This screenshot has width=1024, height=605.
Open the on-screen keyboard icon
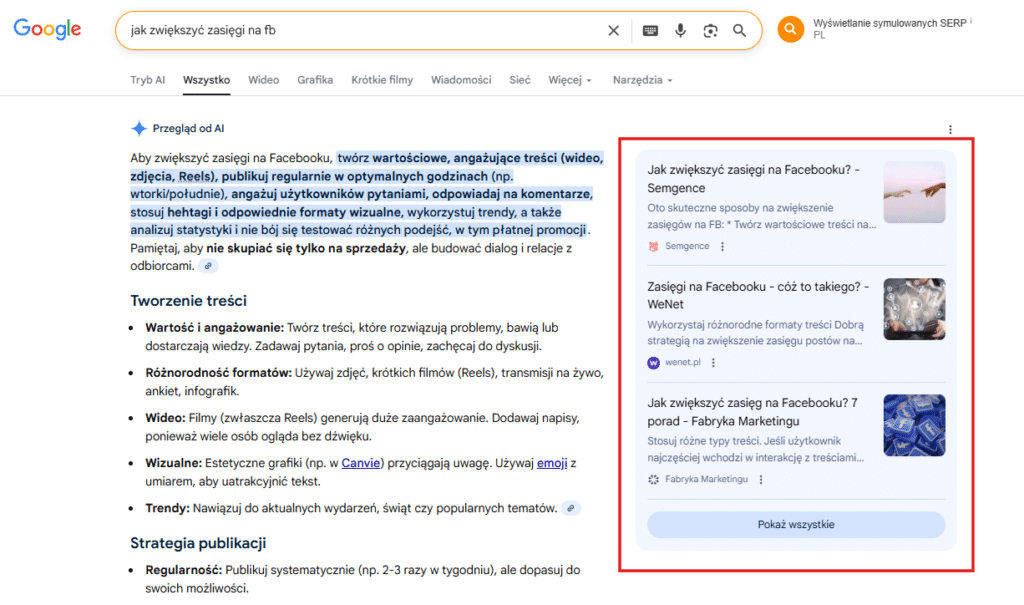pos(649,30)
